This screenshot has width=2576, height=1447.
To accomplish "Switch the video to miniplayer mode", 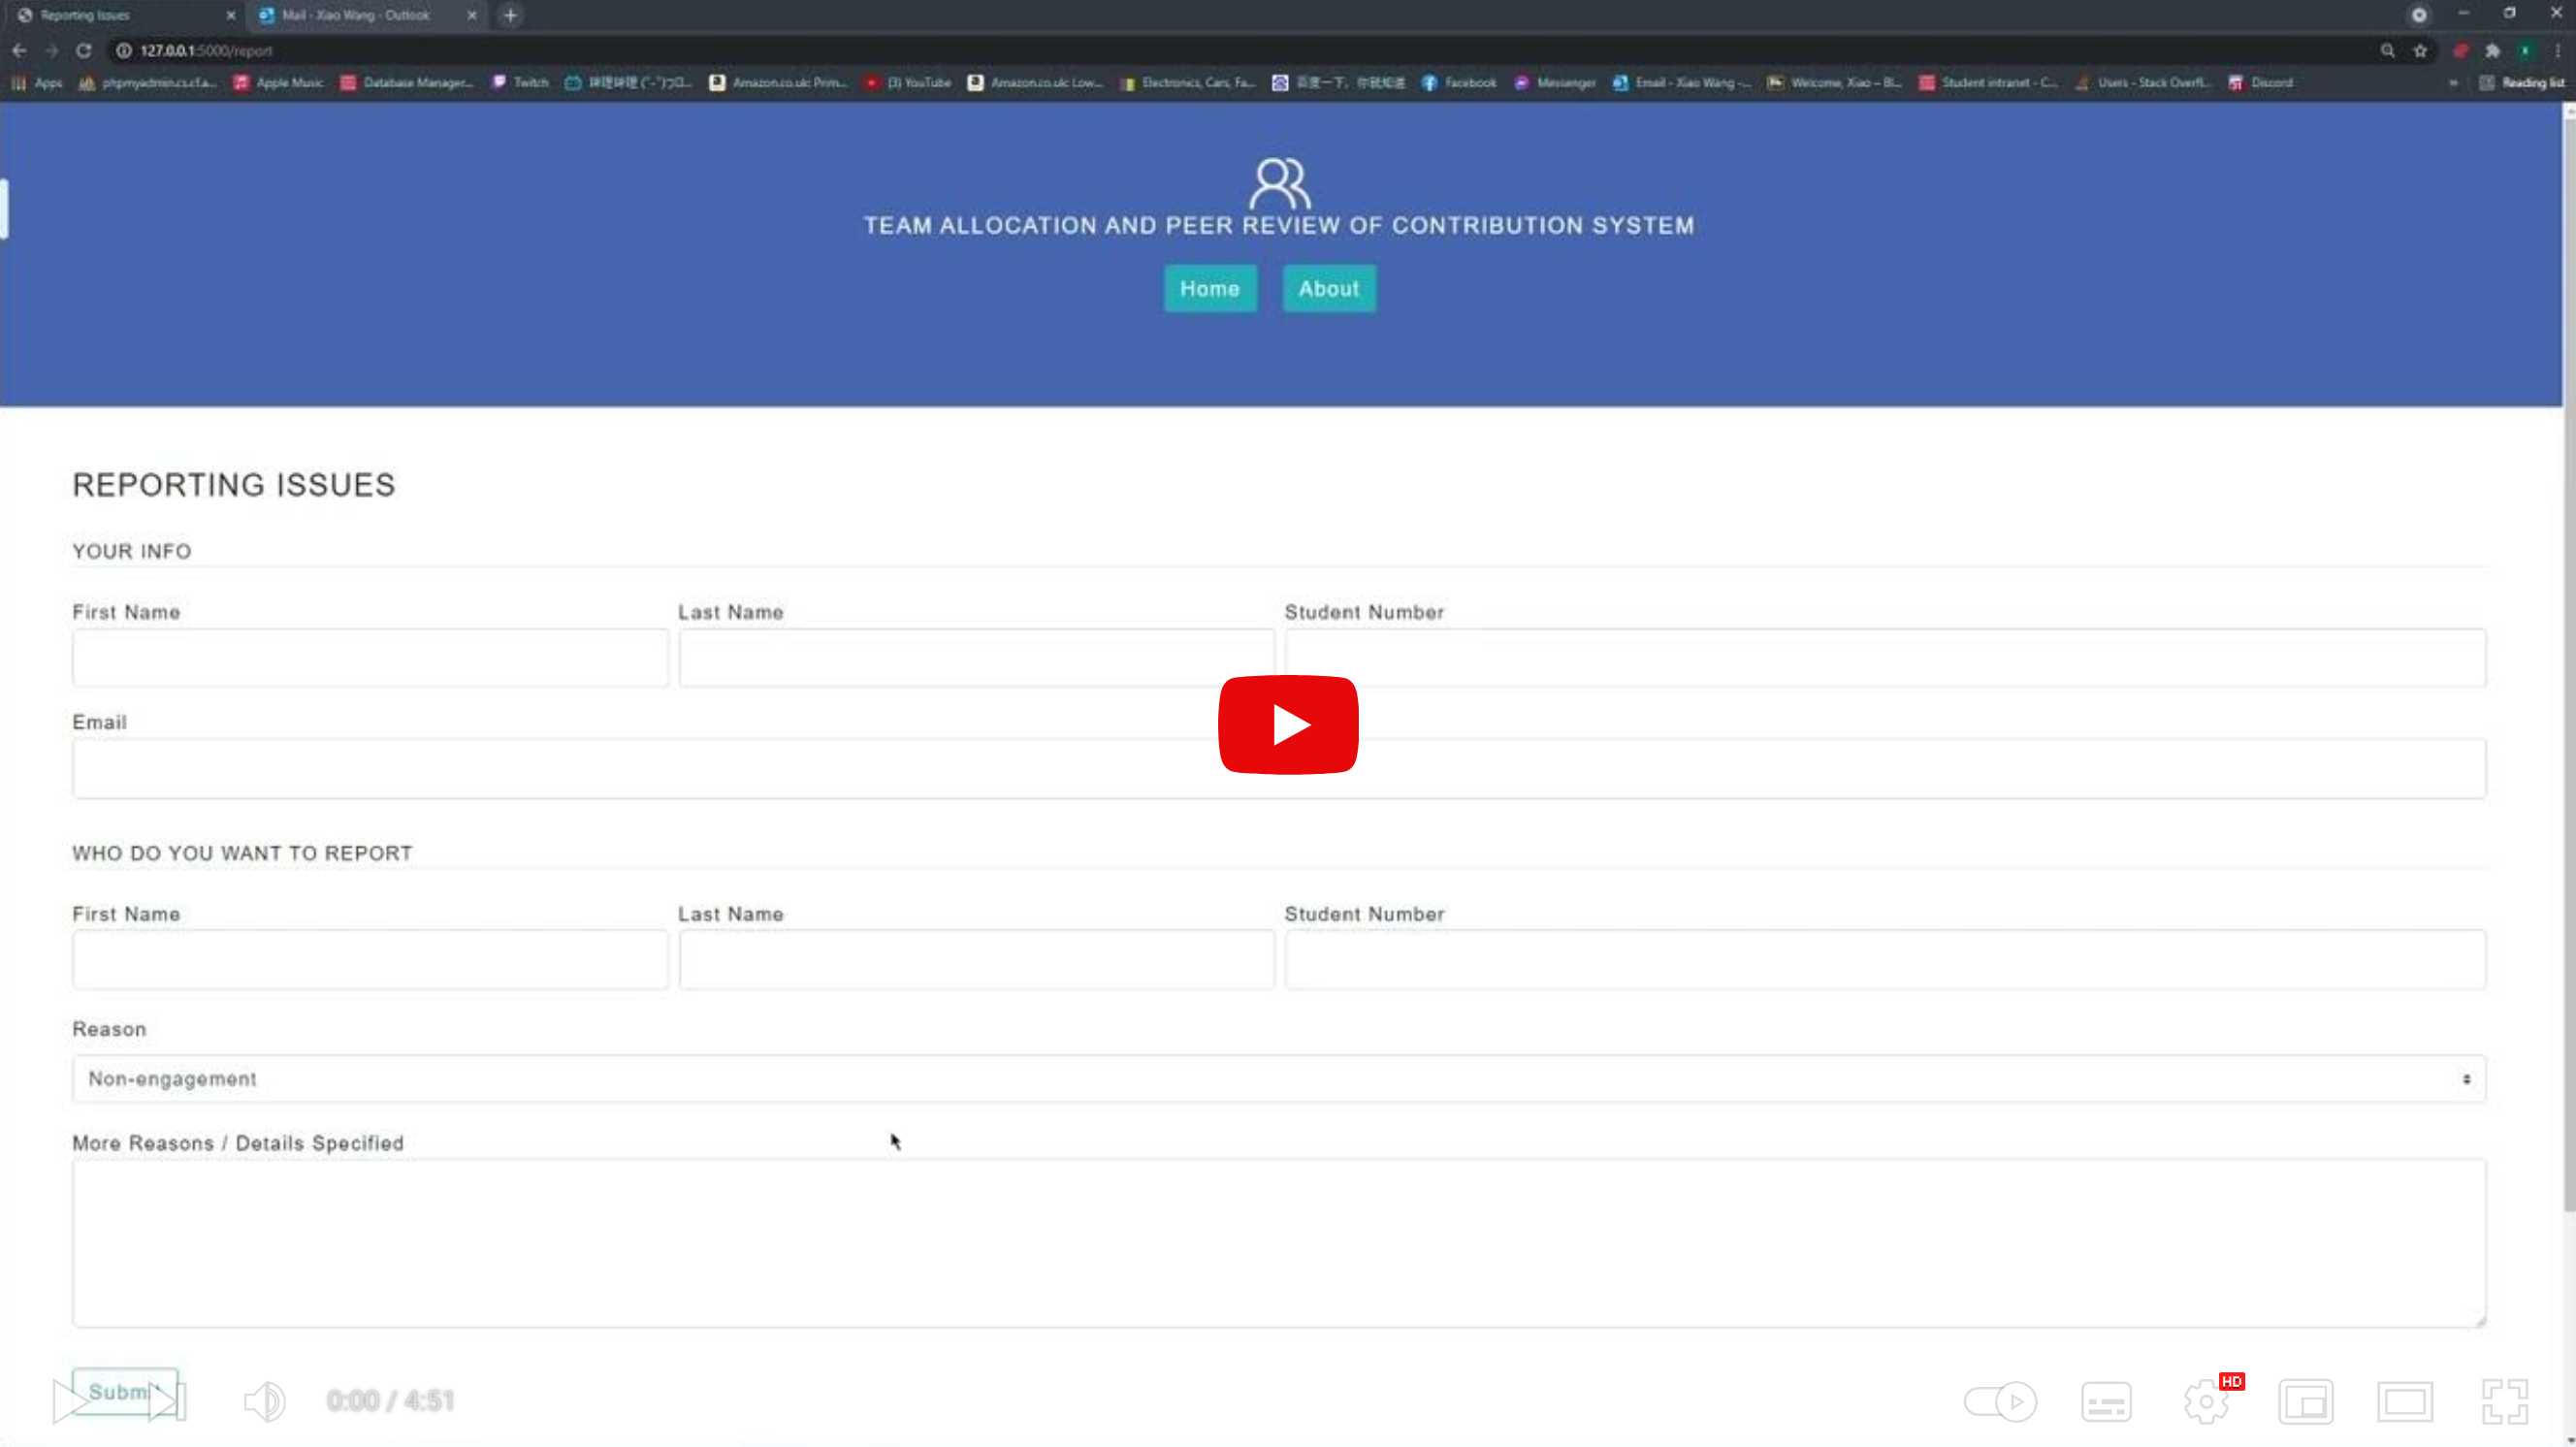I will [x=2307, y=1401].
